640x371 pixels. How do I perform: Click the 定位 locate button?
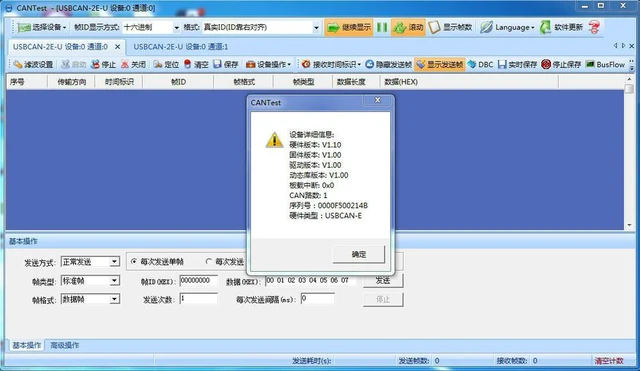pyautogui.click(x=166, y=64)
